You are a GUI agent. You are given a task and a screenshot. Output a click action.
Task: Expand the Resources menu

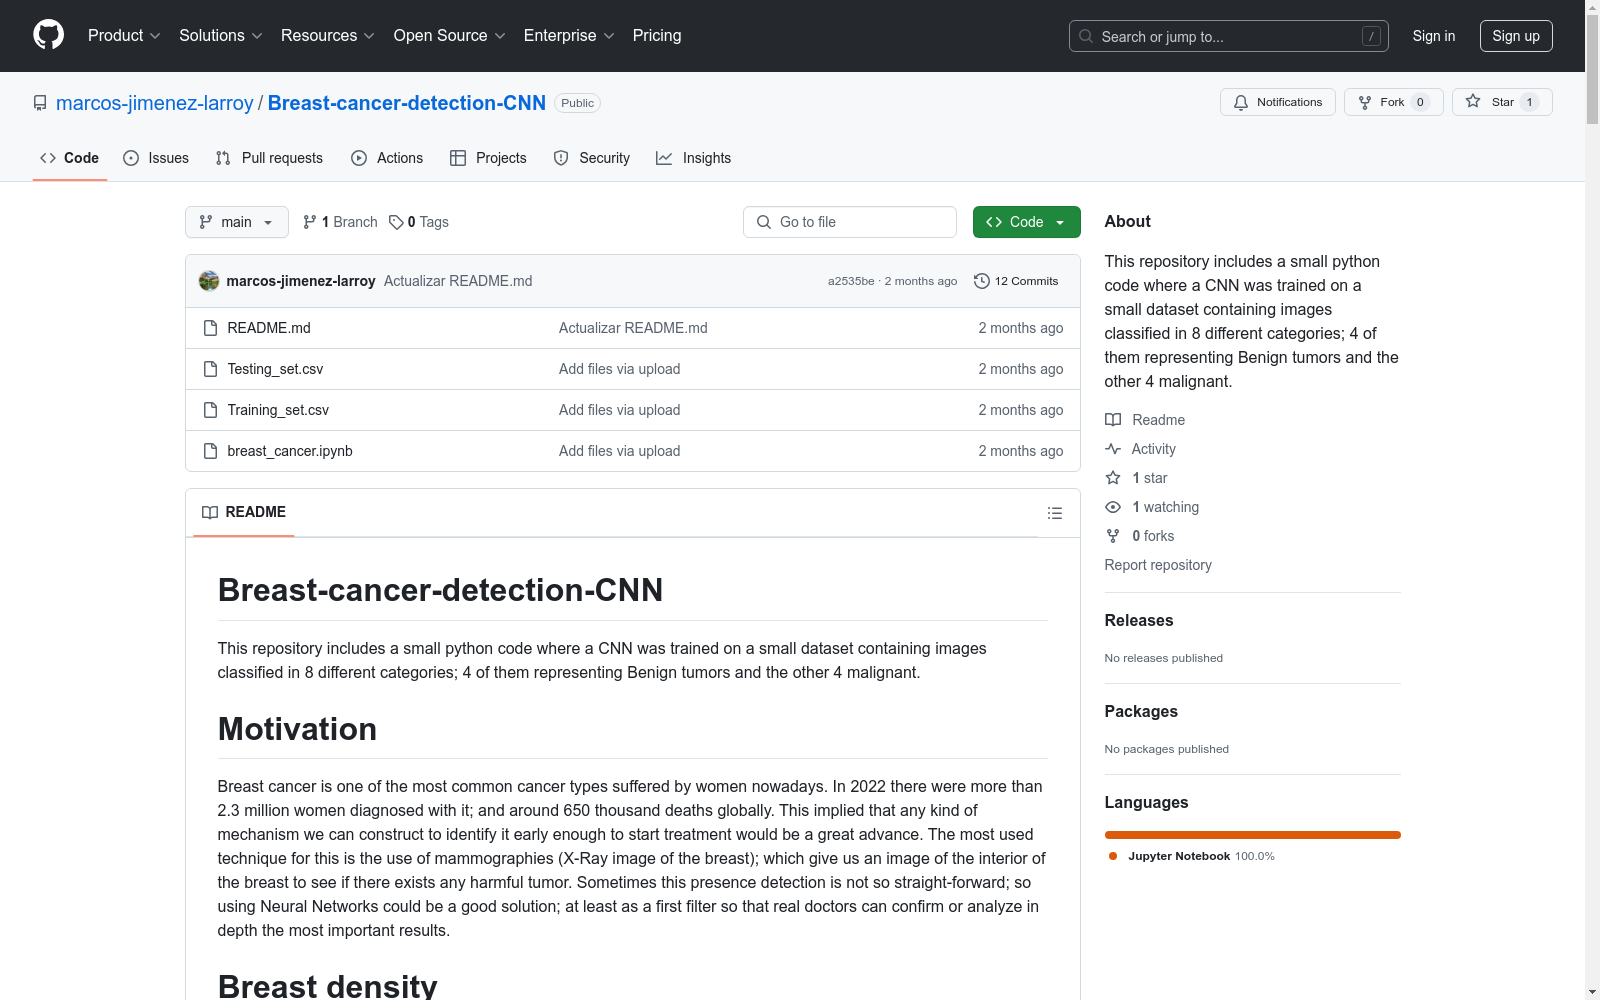[328, 35]
